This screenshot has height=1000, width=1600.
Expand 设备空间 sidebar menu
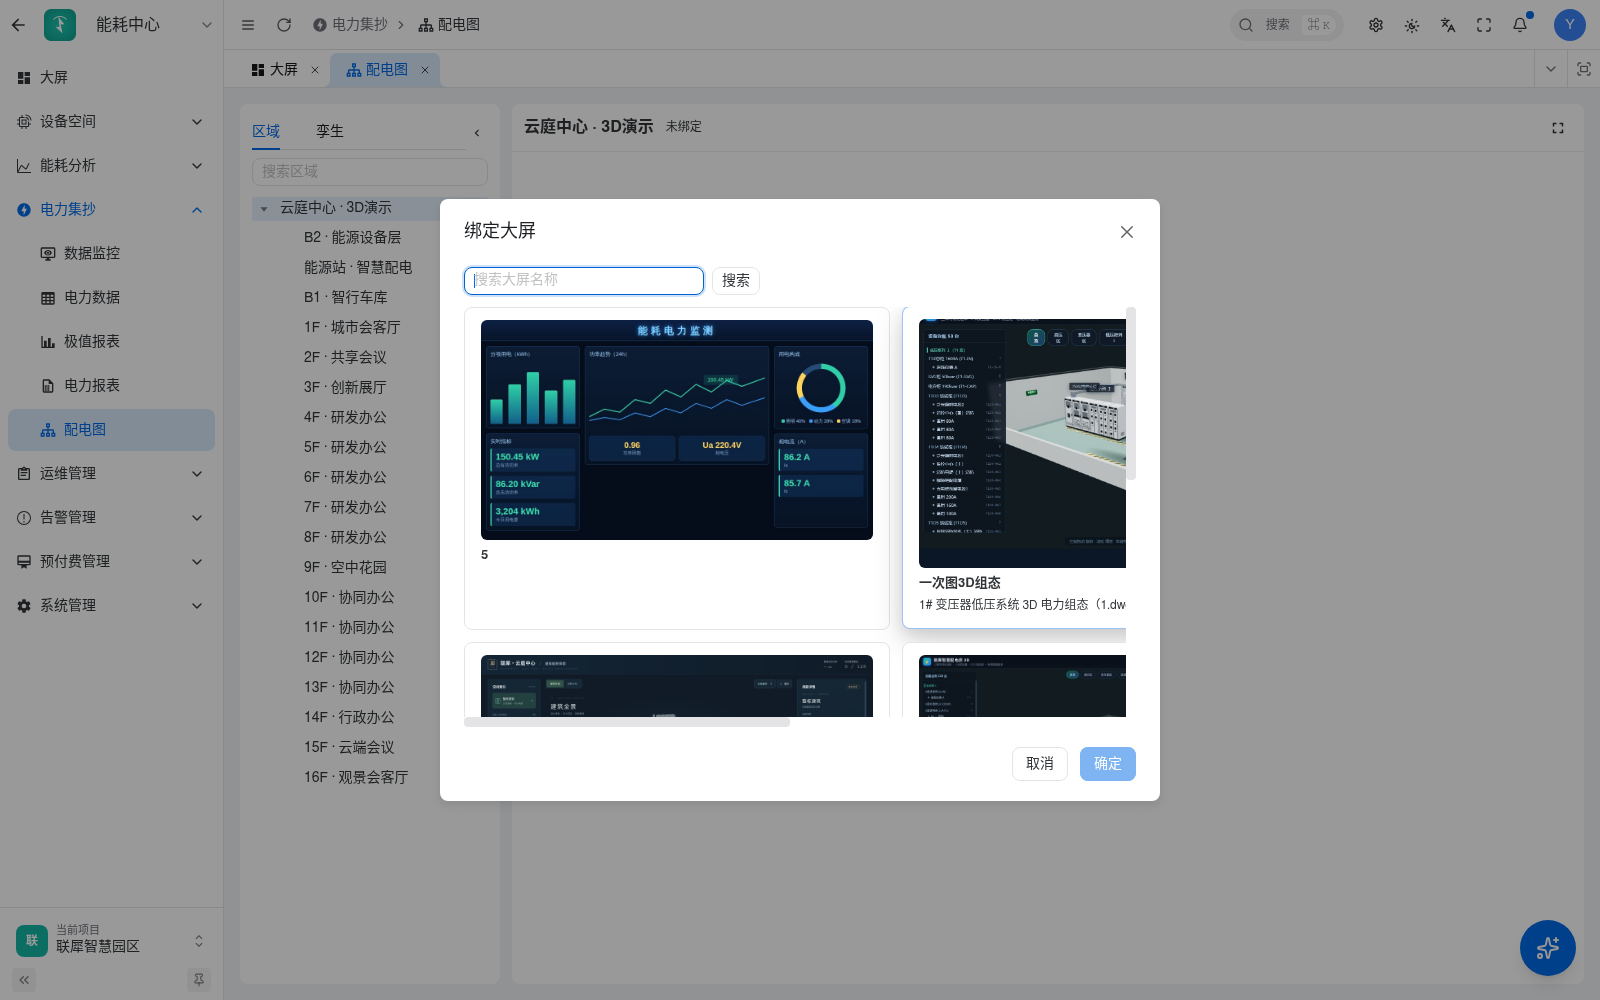tap(111, 121)
